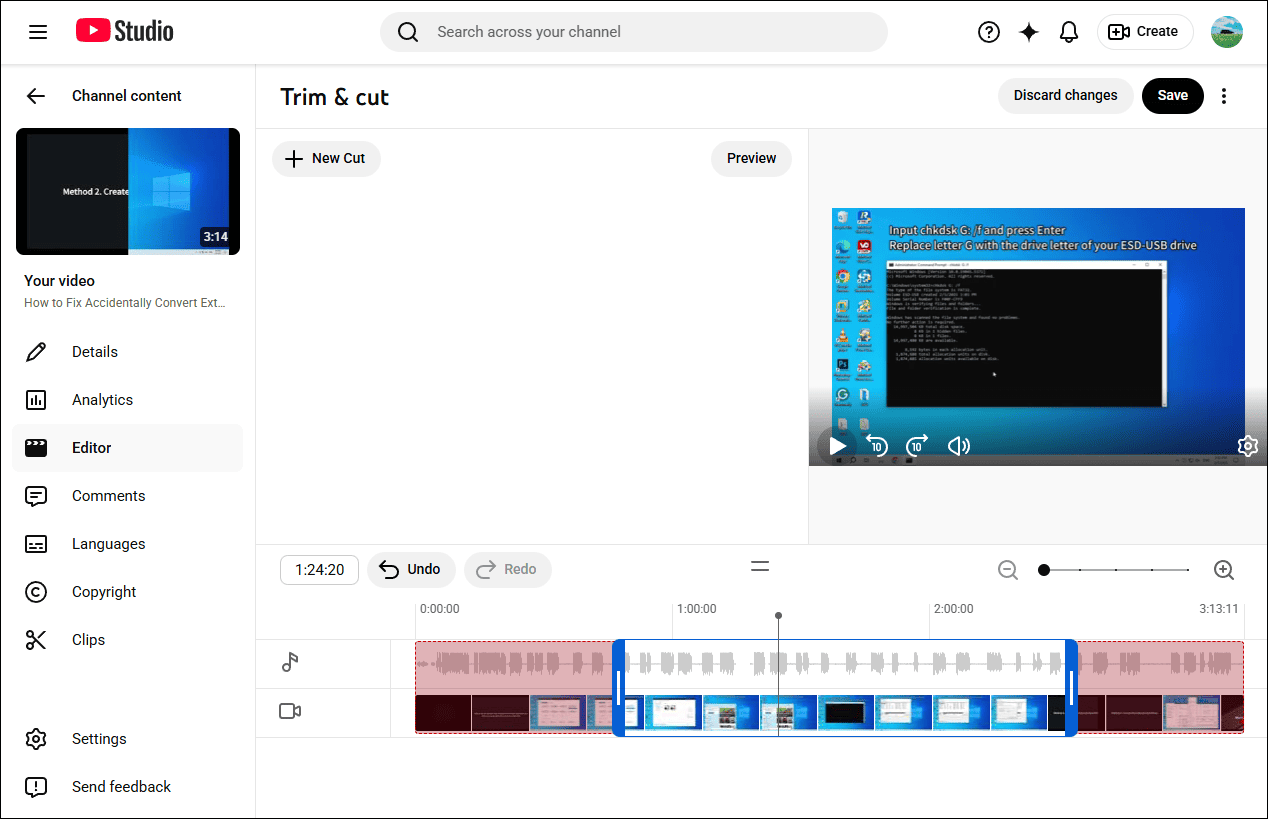Open YouTube Studio notifications bell
Viewport: 1268px width, 819px height.
click(1069, 31)
